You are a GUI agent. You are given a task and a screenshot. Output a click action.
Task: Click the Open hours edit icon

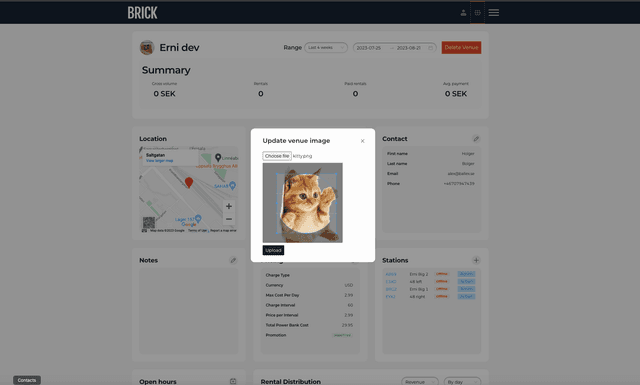(233, 381)
